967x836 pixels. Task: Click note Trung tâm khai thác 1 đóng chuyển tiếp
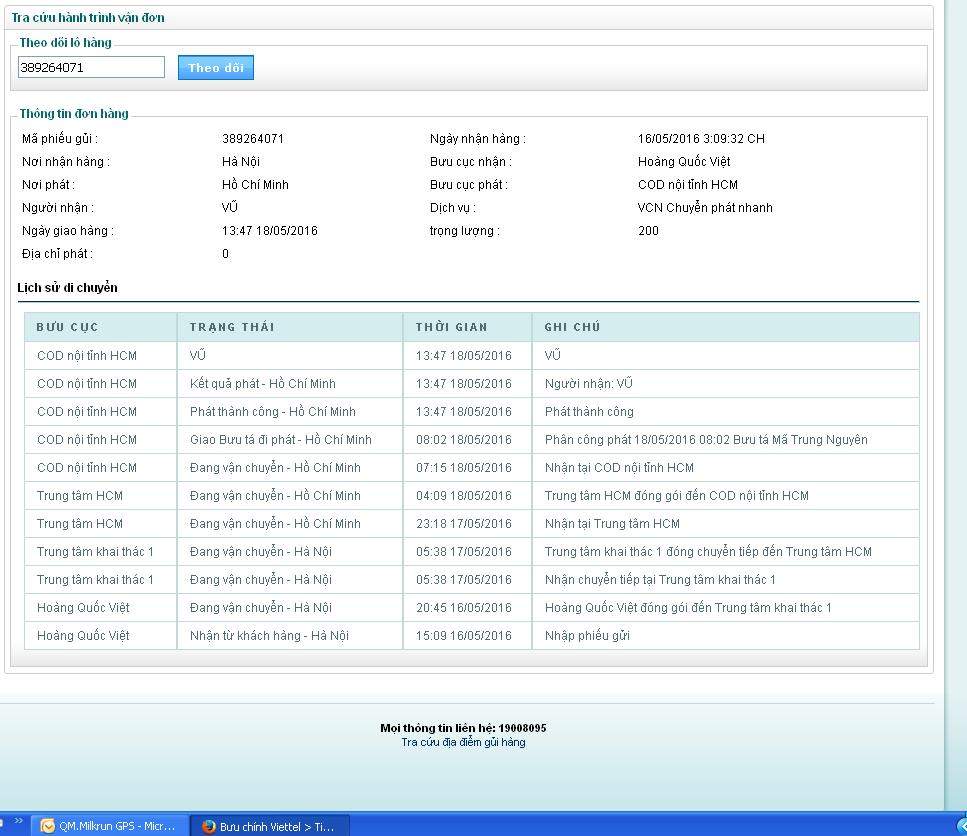click(x=708, y=552)
